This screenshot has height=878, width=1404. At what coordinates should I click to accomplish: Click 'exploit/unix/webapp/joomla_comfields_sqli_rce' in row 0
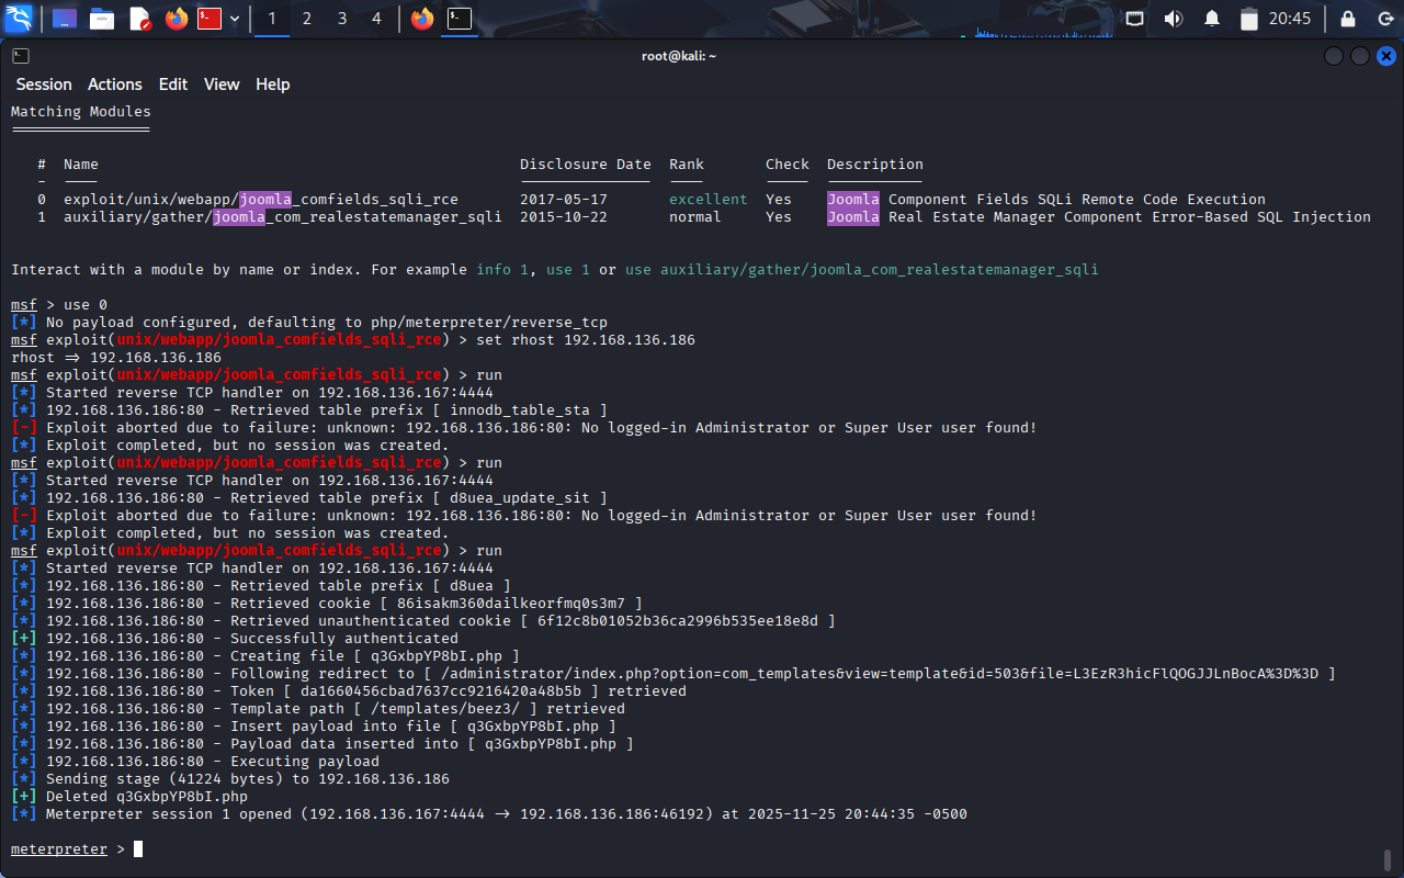click(x=261, y=200)
